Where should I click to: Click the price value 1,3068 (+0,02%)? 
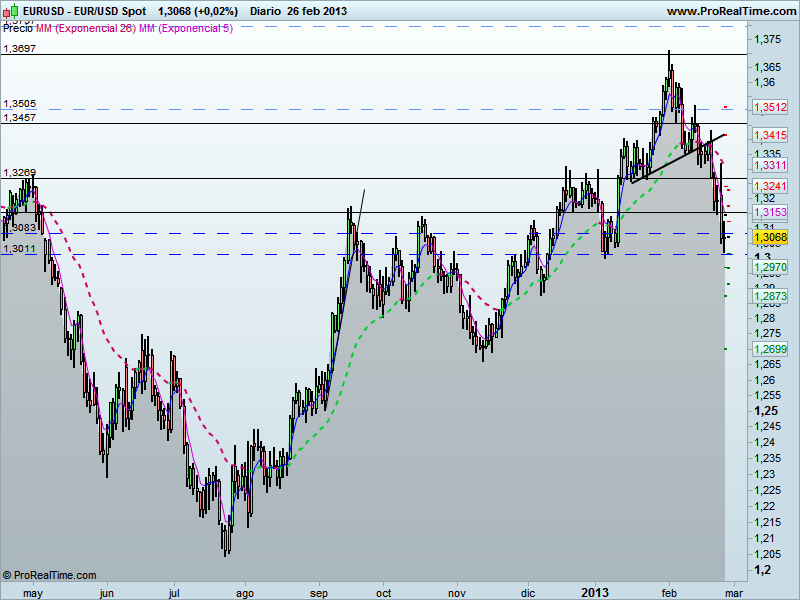[198, 11]
